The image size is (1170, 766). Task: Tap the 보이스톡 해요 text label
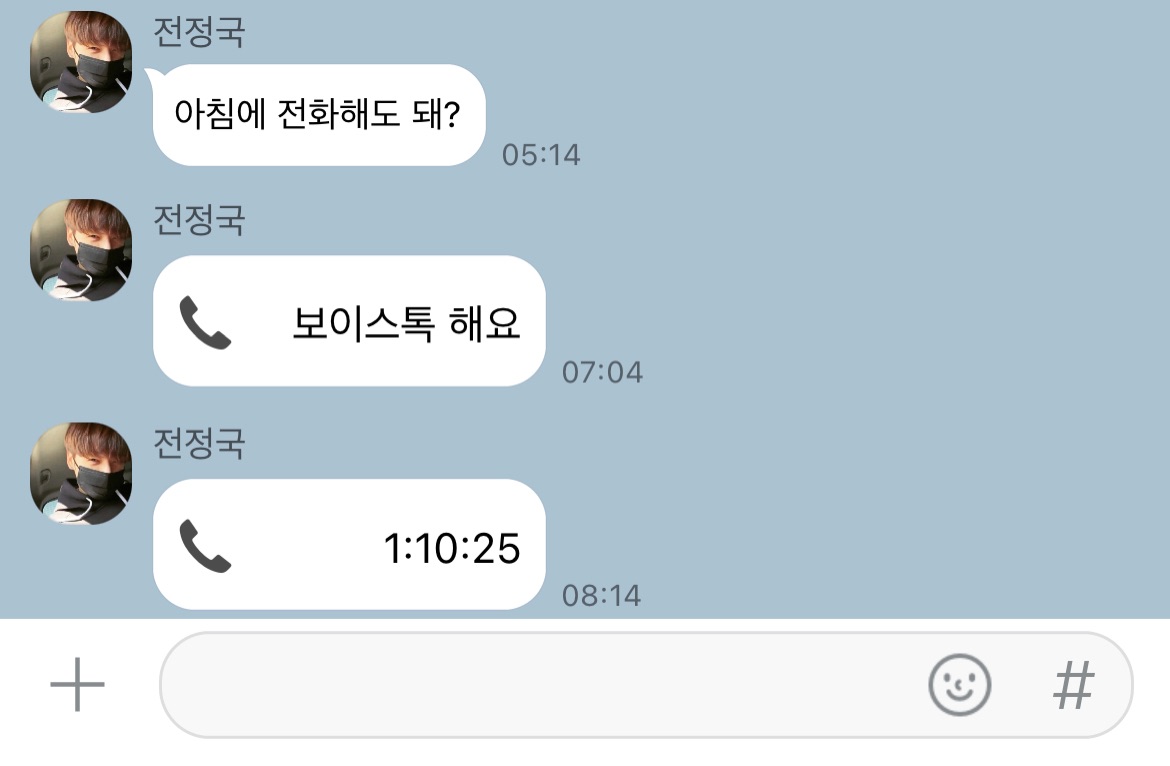pyautogui.click(x=406, y=324)
